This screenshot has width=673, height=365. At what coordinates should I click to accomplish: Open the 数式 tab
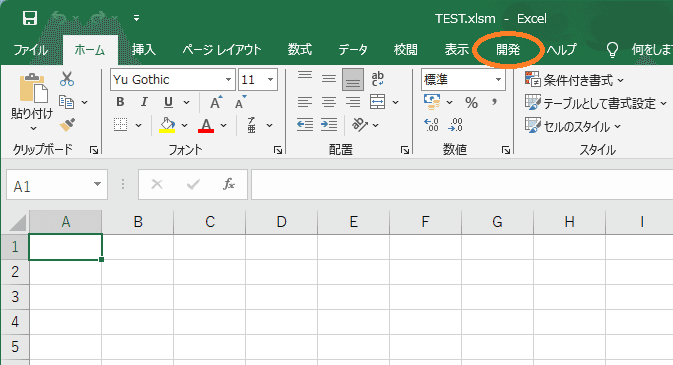click(300, 50)
